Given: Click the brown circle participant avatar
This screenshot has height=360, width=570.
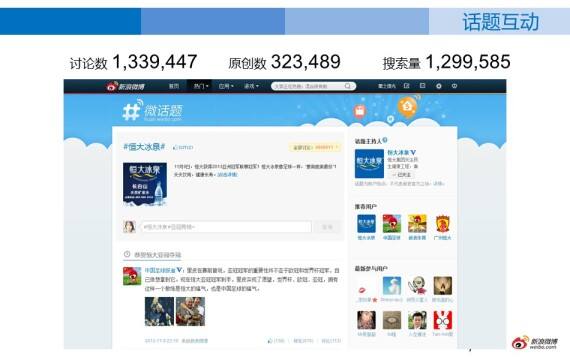Looking at the screenshot, I should pyautogui.click(x=392, y=320).
